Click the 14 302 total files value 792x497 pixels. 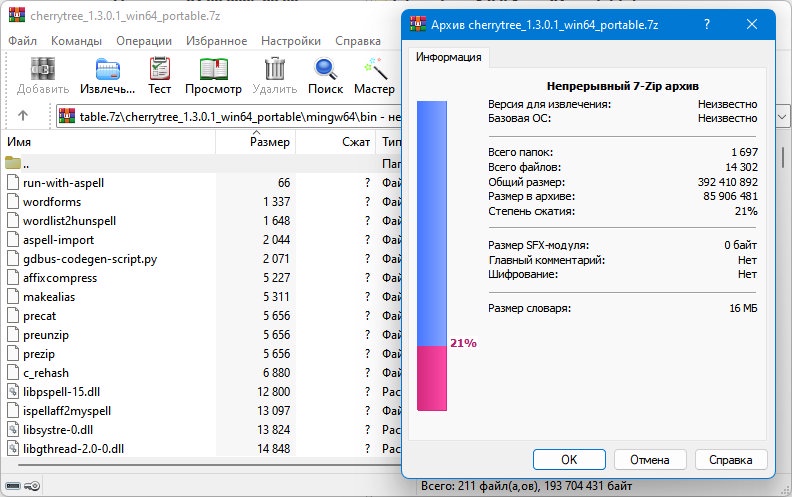(x=741, y=167)
